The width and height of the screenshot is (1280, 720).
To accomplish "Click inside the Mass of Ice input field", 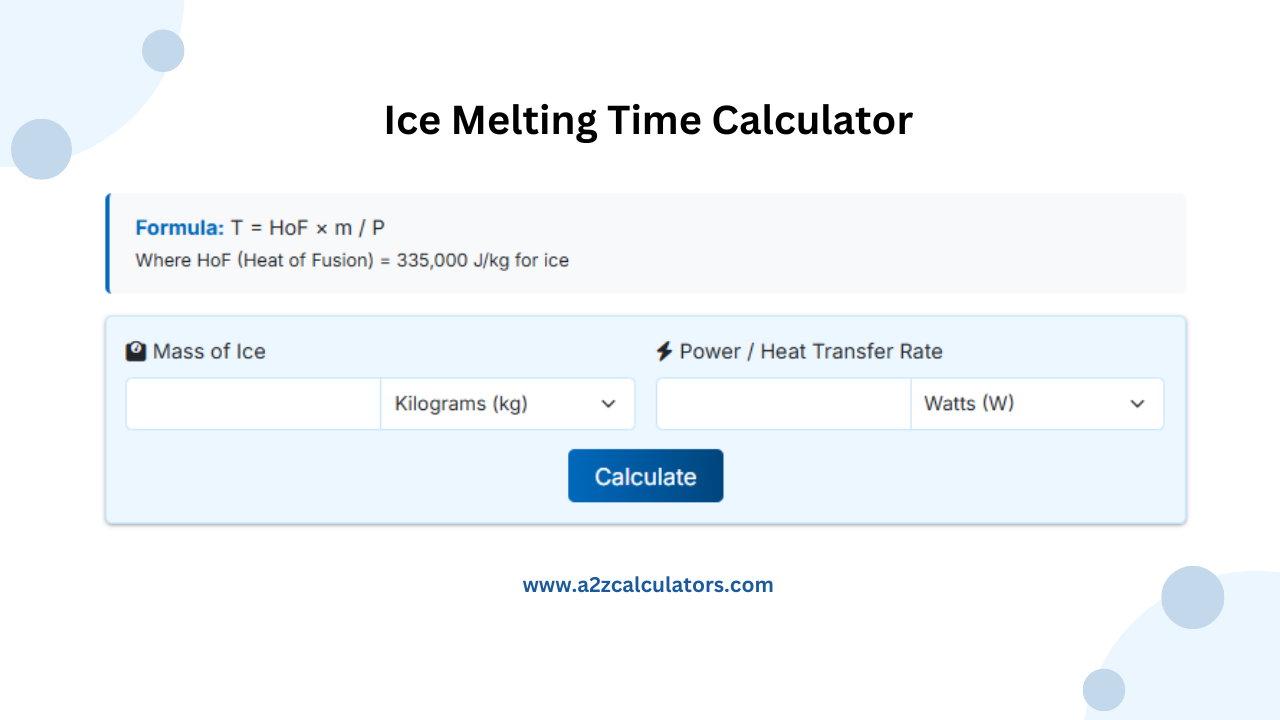I will coord(252,403).
